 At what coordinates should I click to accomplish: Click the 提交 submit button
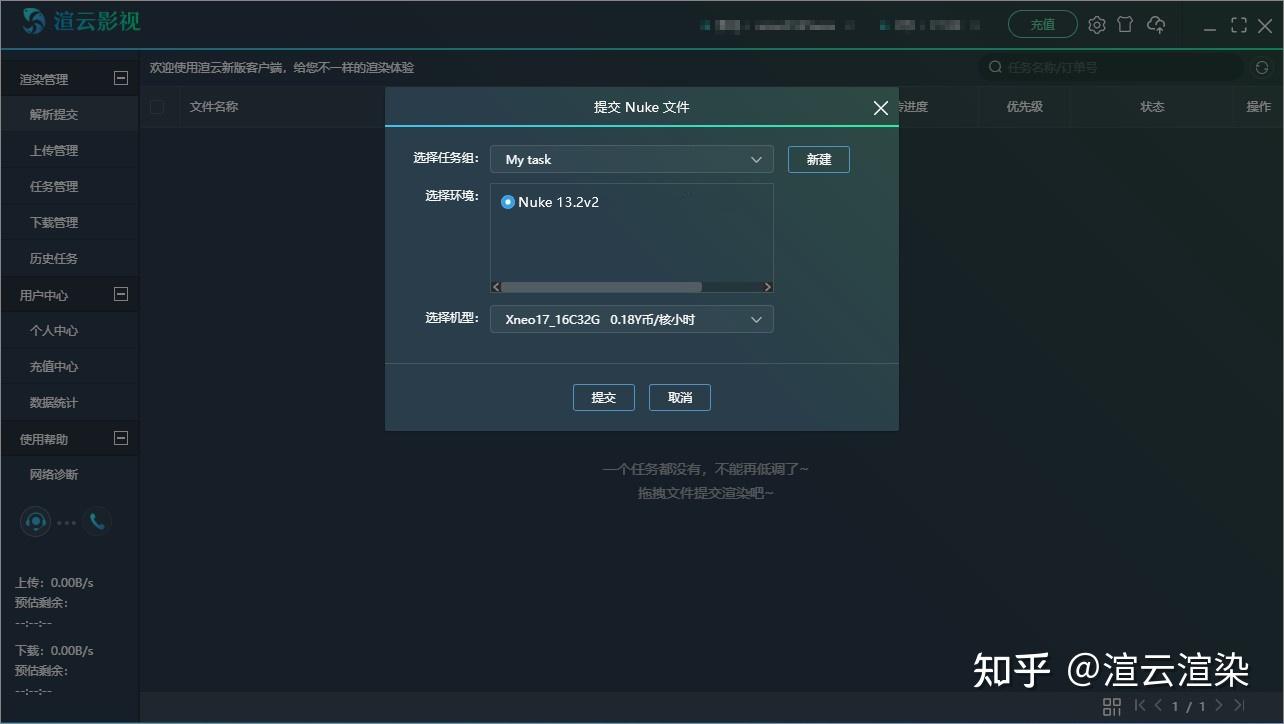(603, 397)
